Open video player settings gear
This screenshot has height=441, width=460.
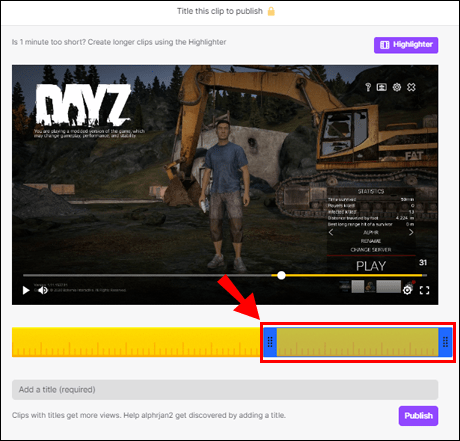(407, 290)
